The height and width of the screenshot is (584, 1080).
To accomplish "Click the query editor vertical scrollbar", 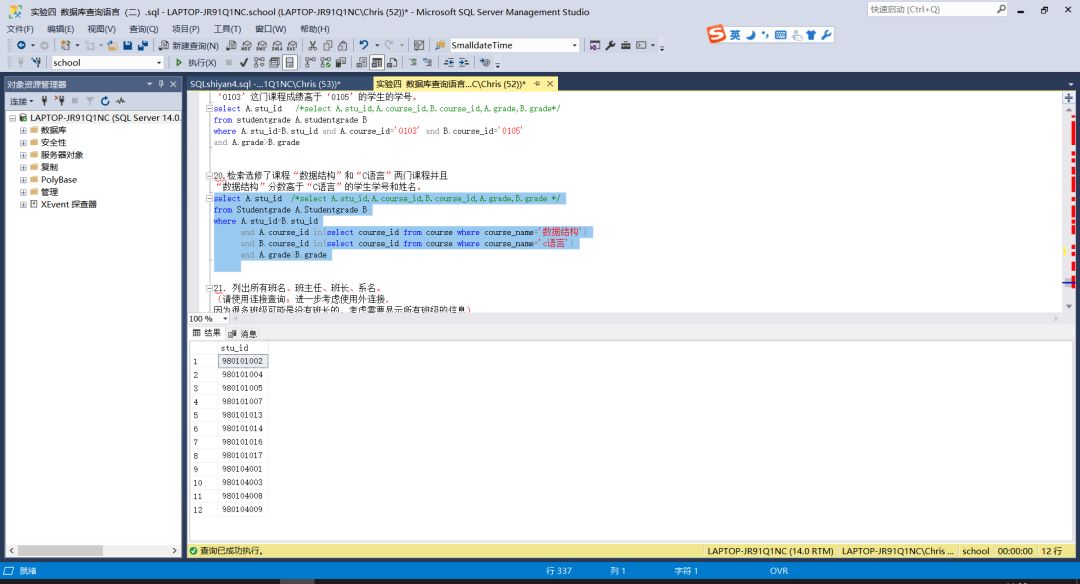I will coord(1068,207).
